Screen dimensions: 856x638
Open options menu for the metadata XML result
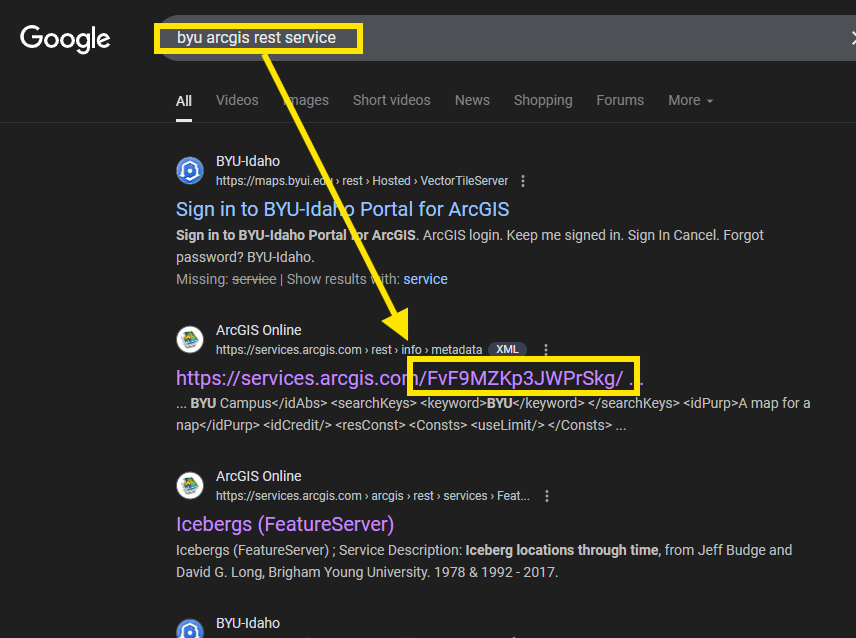point(546,349)
